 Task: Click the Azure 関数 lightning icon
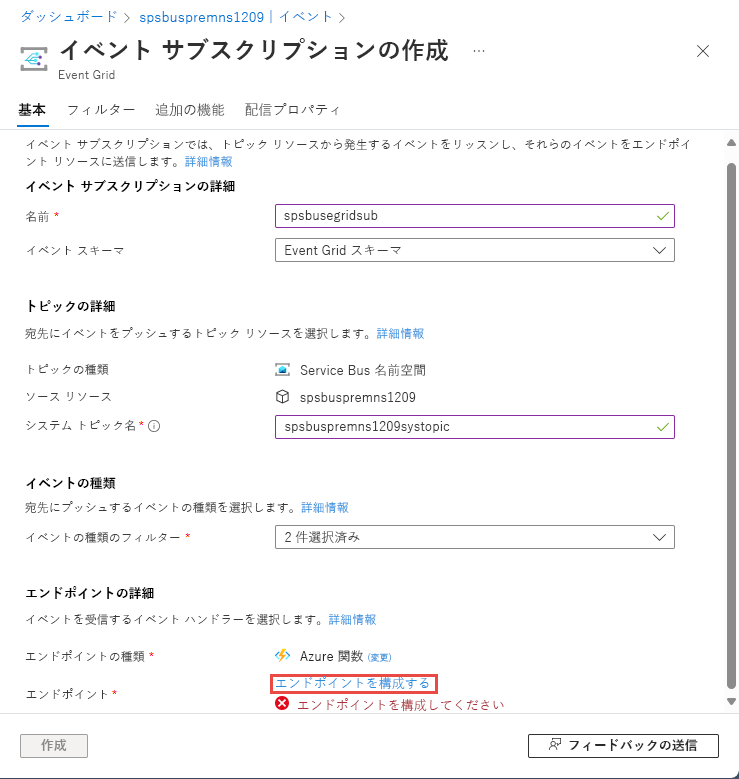[x=282, y=656]
